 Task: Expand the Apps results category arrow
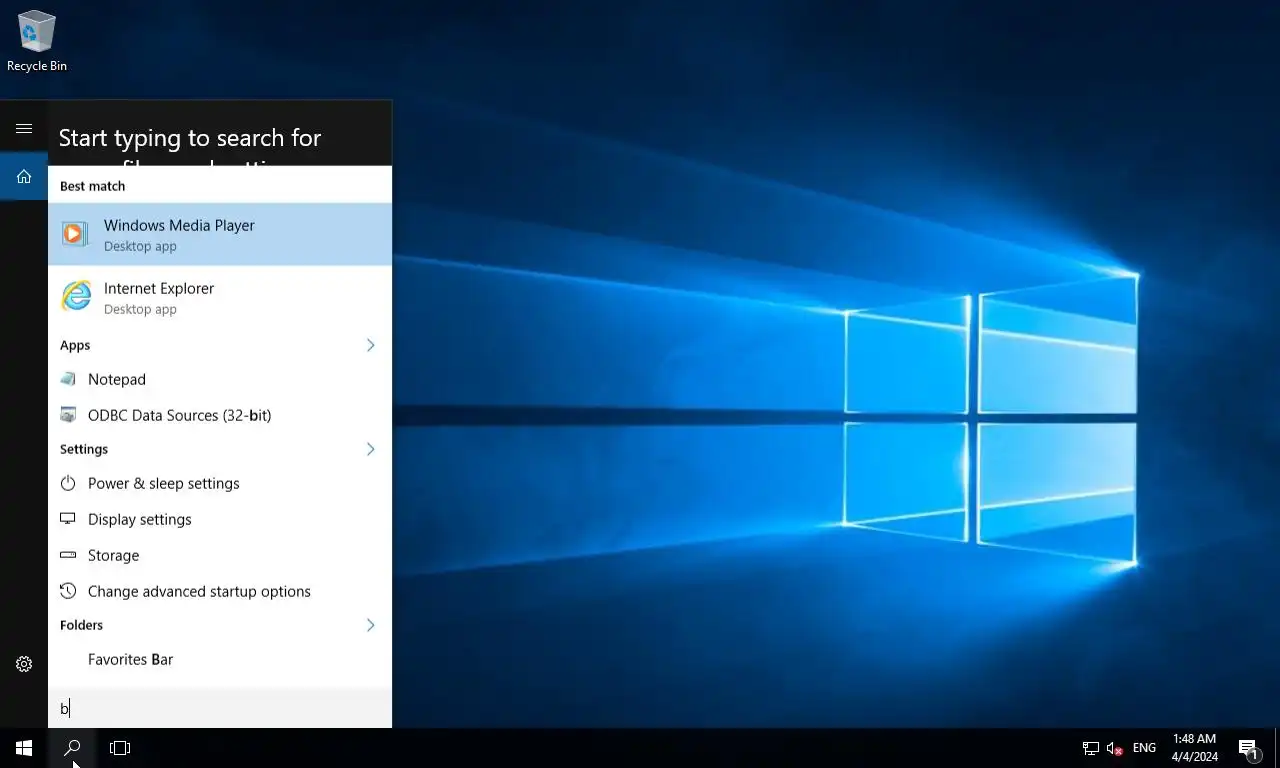pyautogui.click(x=370, y=345)
